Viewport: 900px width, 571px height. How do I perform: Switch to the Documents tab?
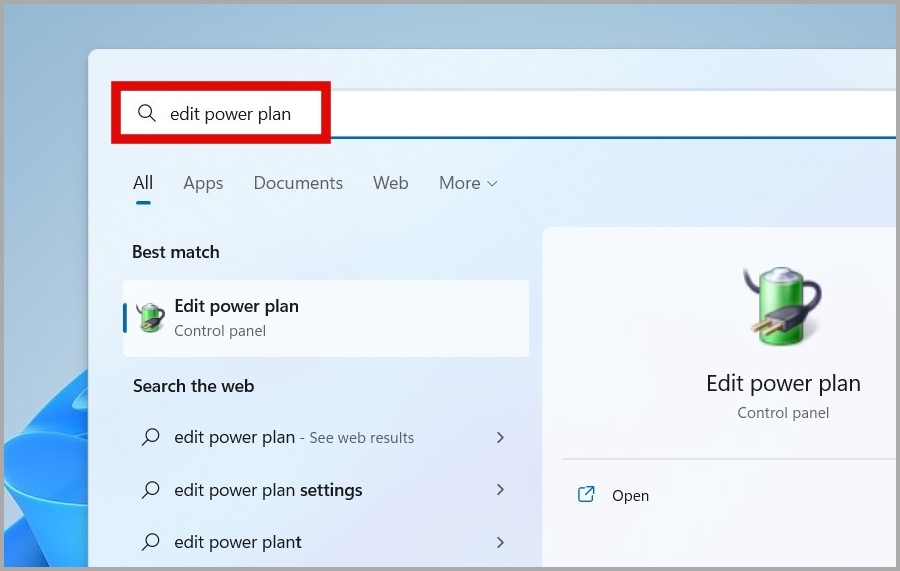(x=298, y=183)
